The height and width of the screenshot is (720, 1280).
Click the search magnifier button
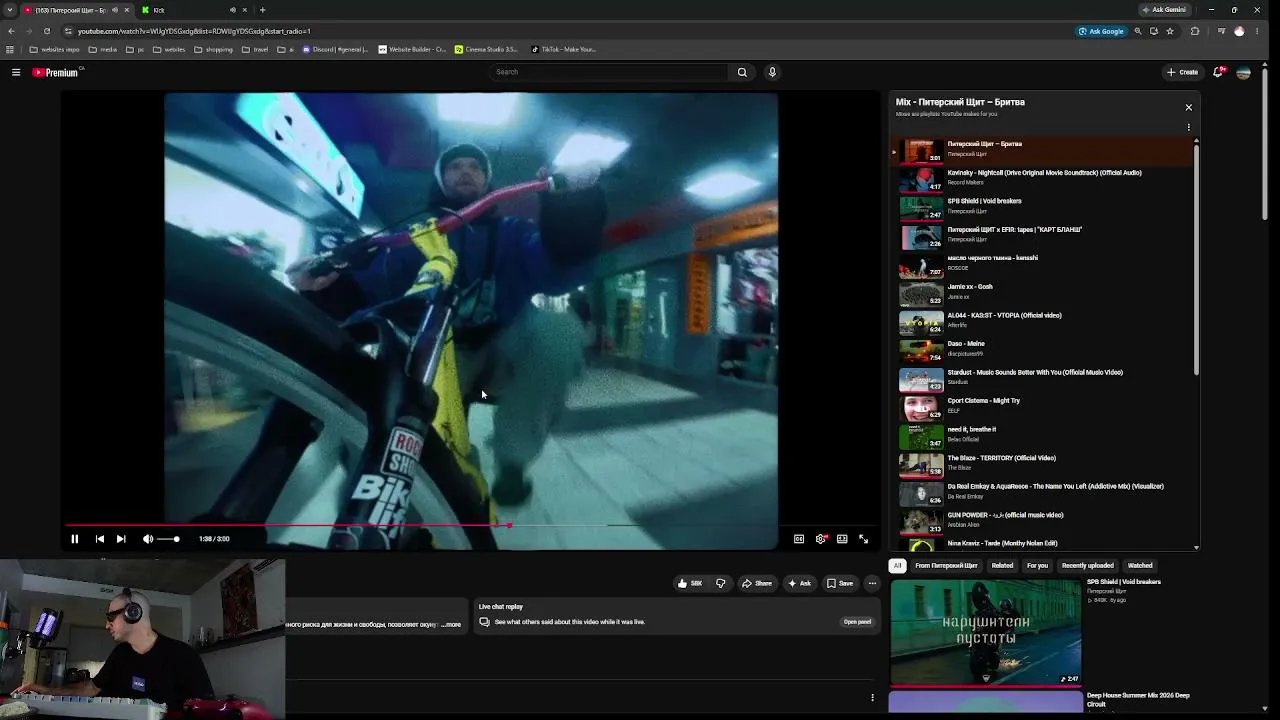click(x=742, y=72)
